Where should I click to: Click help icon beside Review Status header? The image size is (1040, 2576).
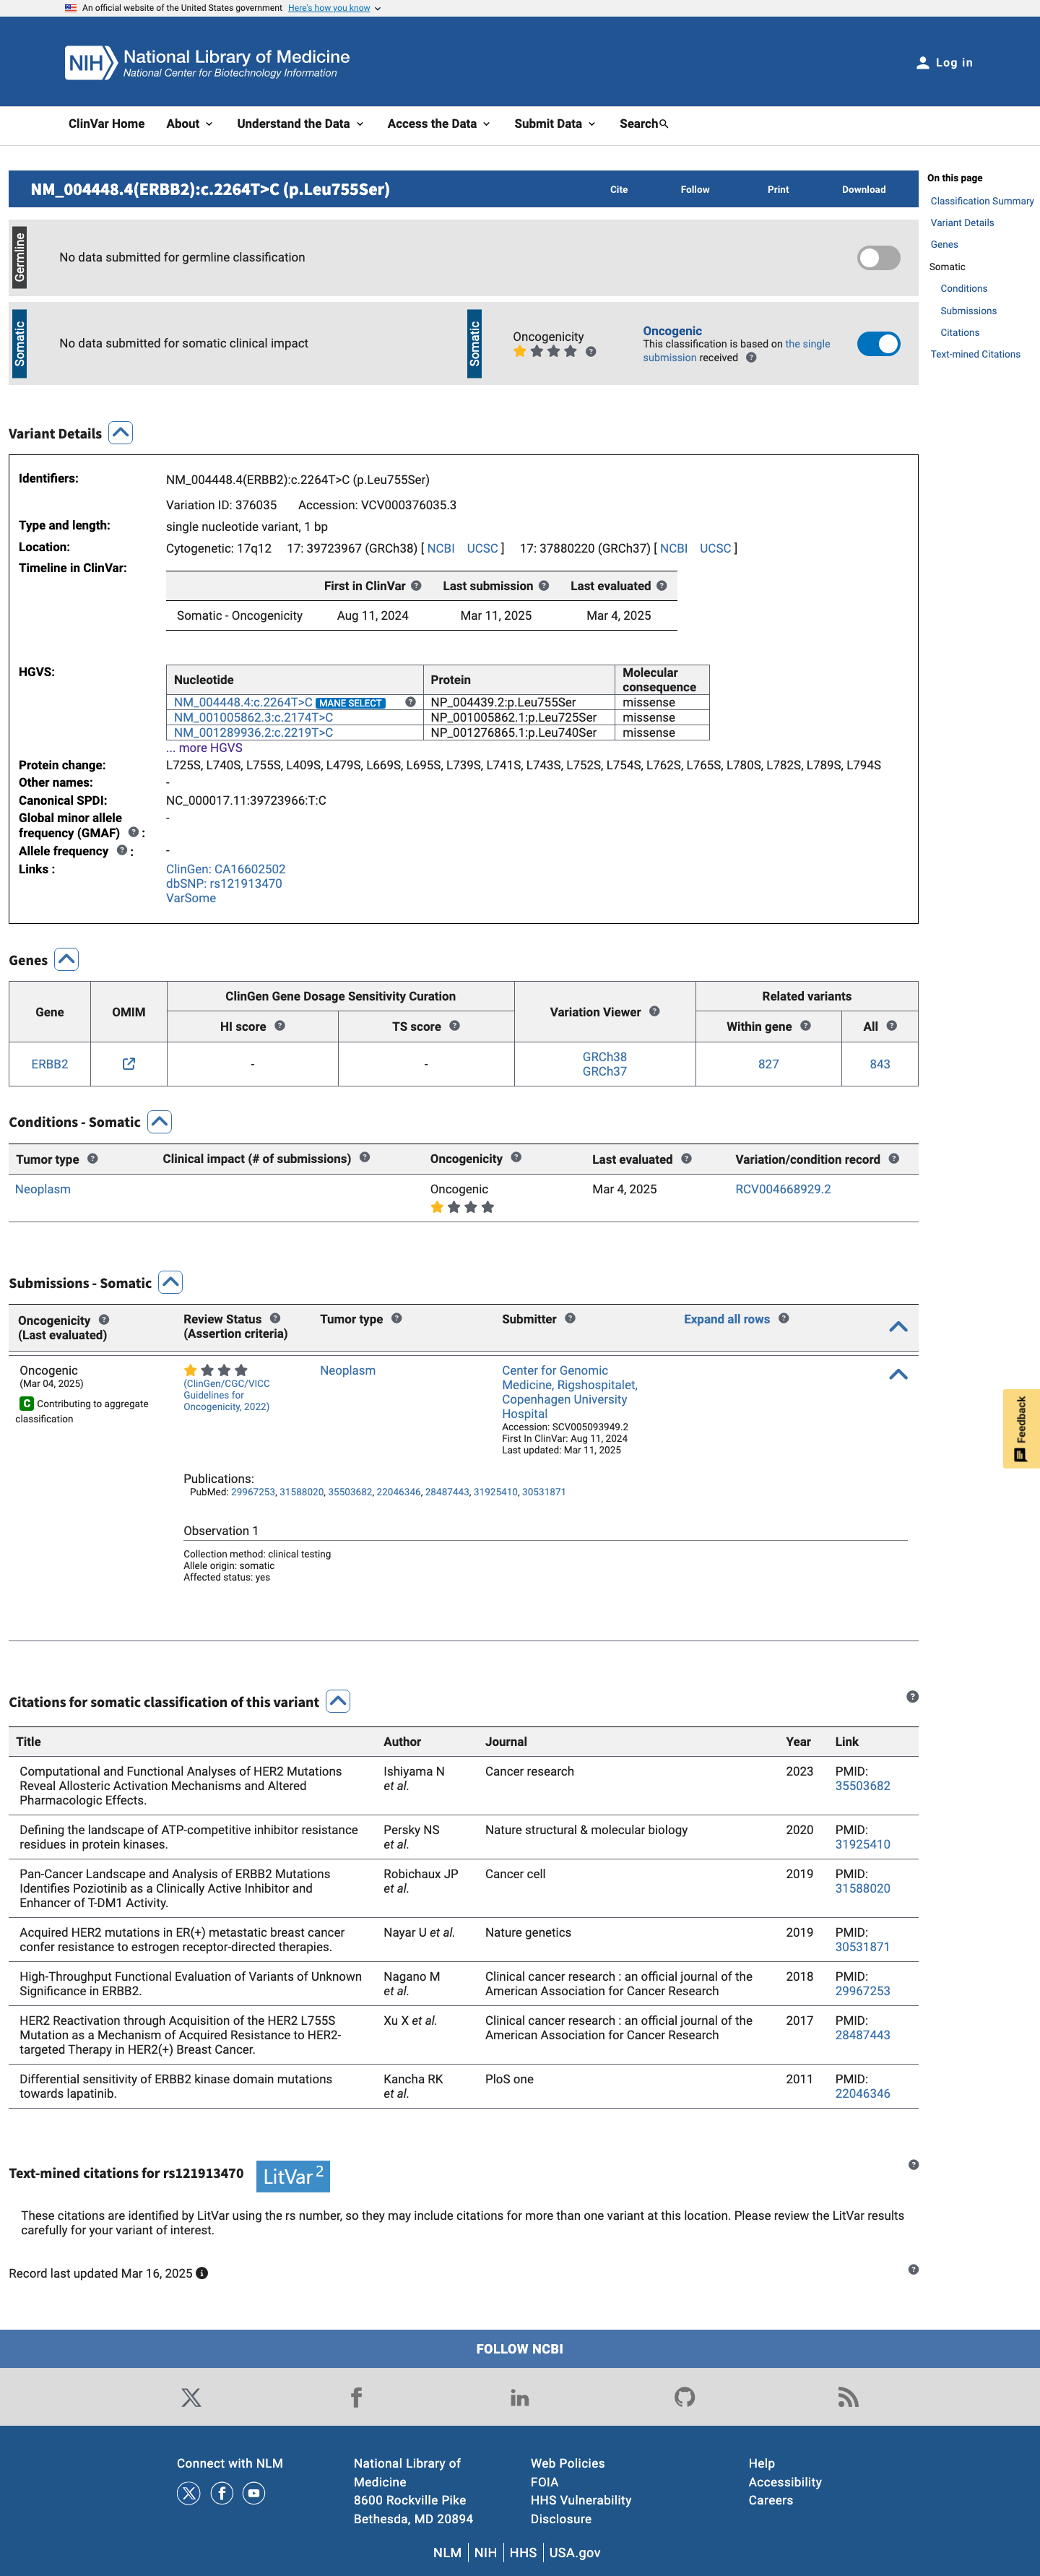(x=275, y=1318)
